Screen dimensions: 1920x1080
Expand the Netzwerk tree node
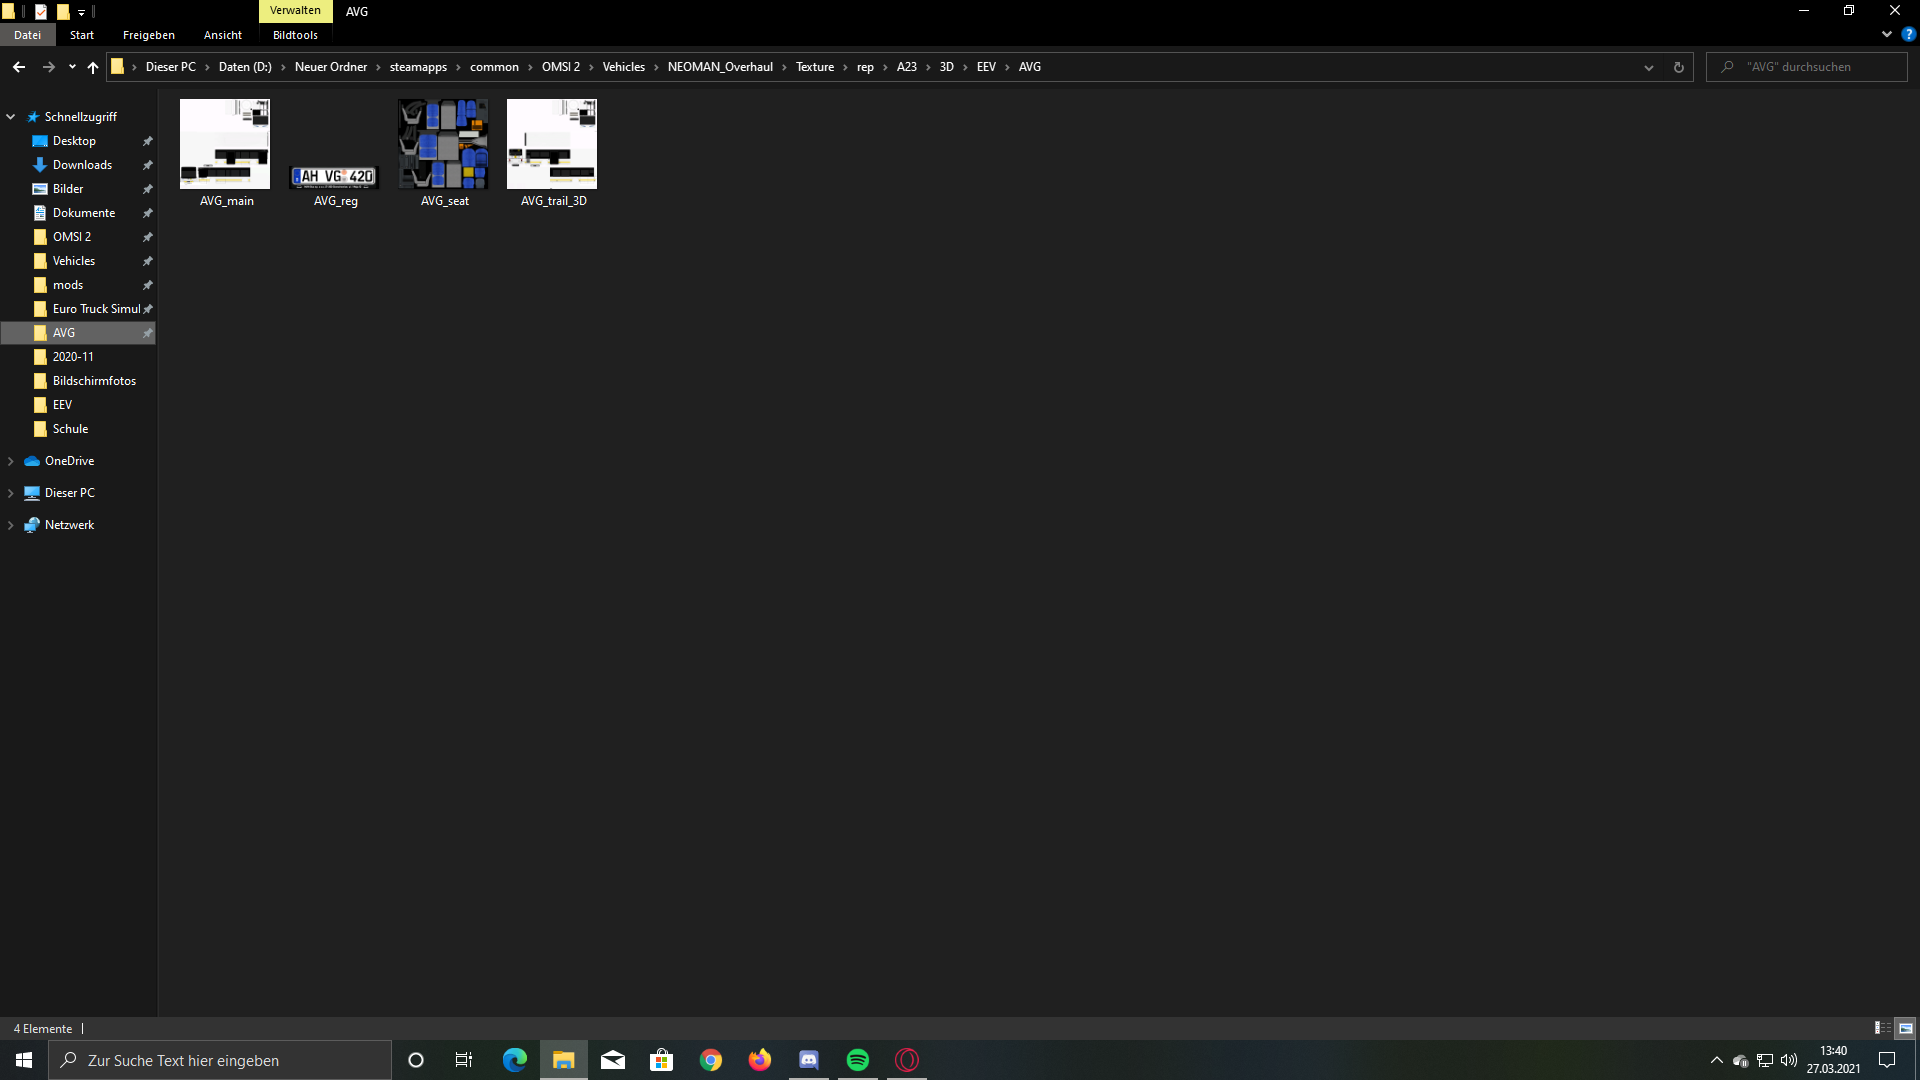coord(11,525)
